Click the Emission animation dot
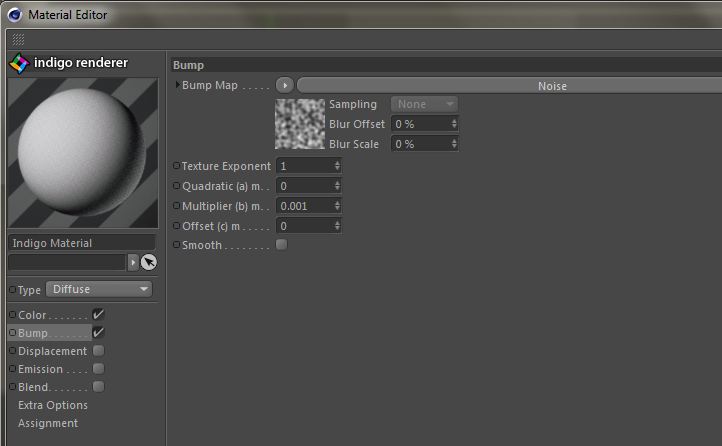 click(x=12, y=369)
